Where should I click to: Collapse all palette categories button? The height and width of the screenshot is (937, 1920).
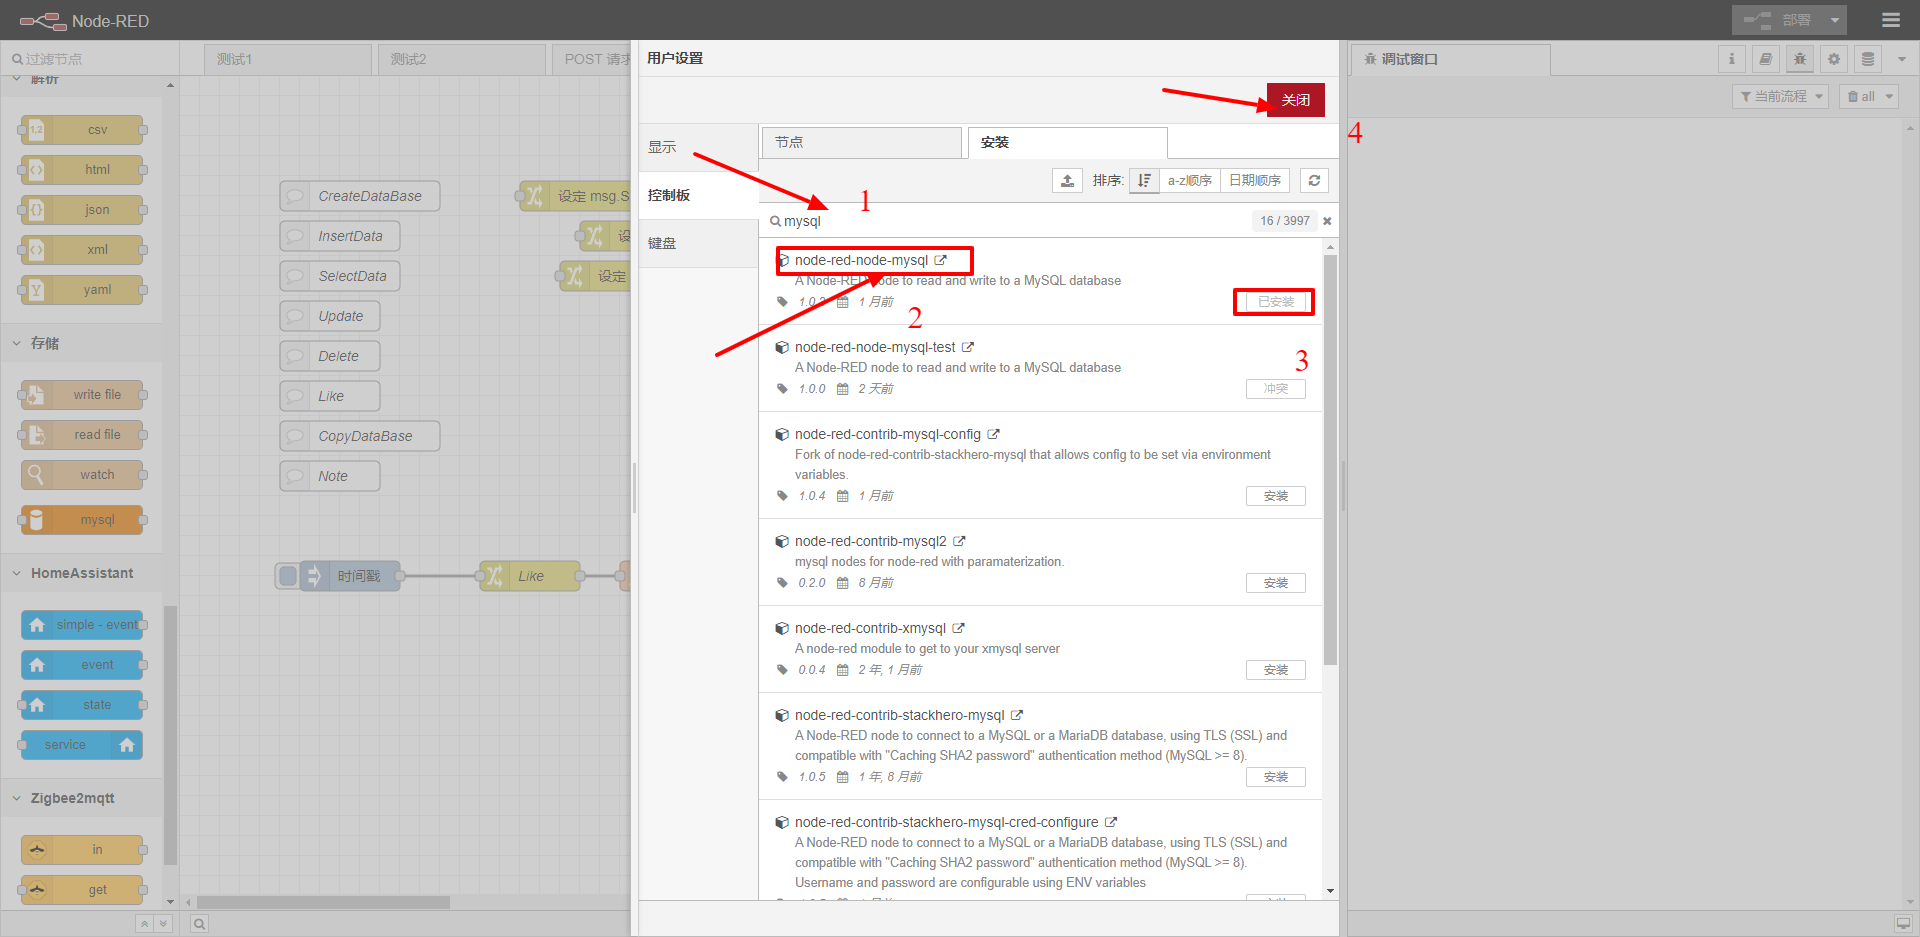(x=145, y=924)
